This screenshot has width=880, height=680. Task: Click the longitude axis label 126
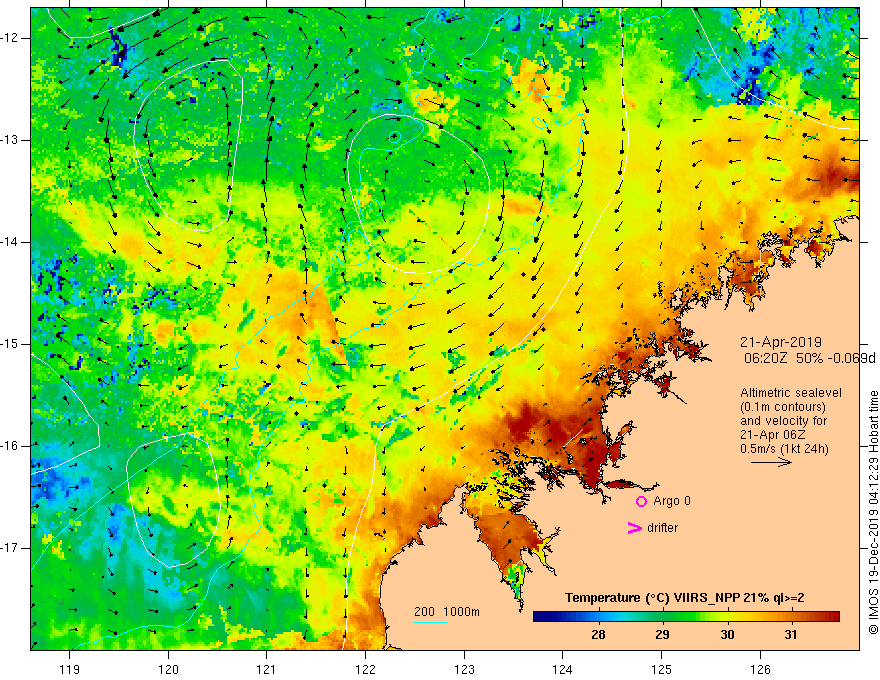click(760, 669)
